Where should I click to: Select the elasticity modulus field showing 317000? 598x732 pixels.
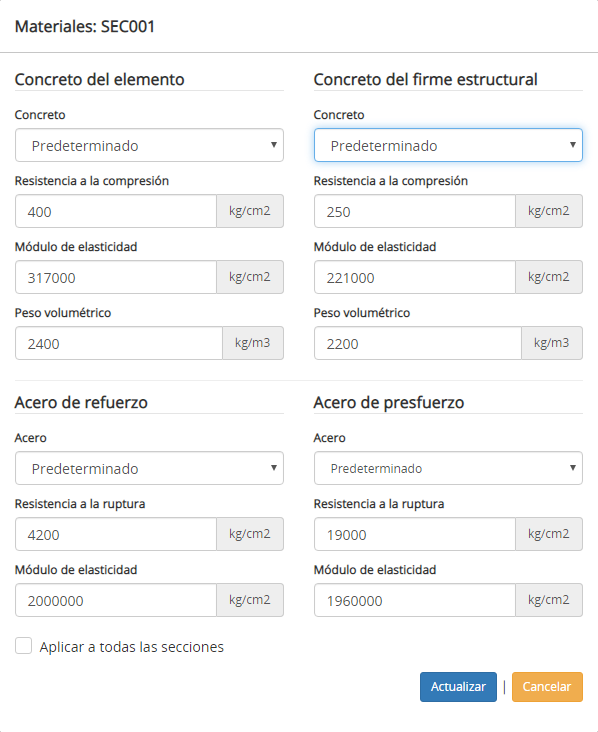116,277
